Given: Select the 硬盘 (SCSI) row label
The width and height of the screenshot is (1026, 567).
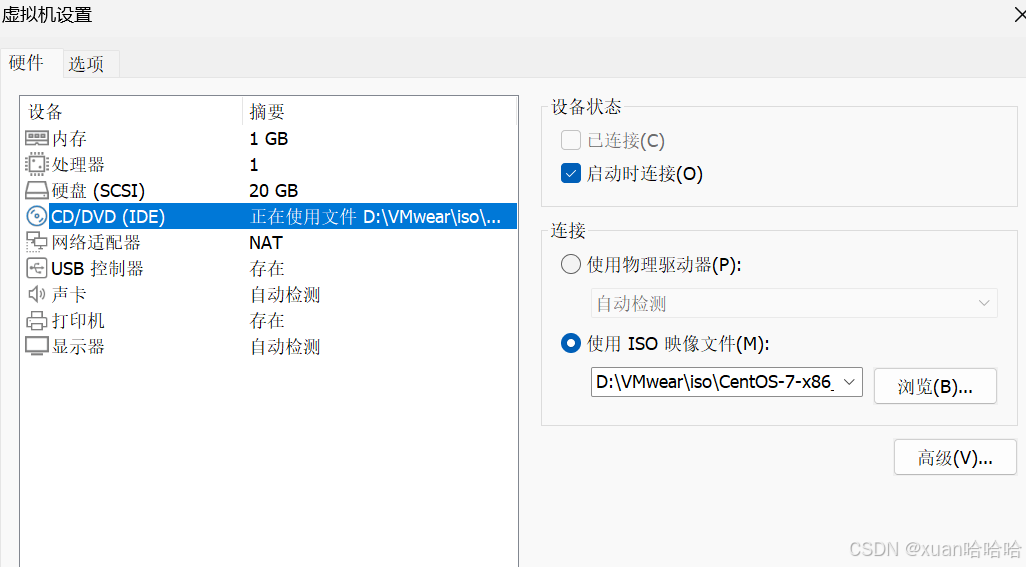Looking at the screenshot, I should click(x=98, y=191).
